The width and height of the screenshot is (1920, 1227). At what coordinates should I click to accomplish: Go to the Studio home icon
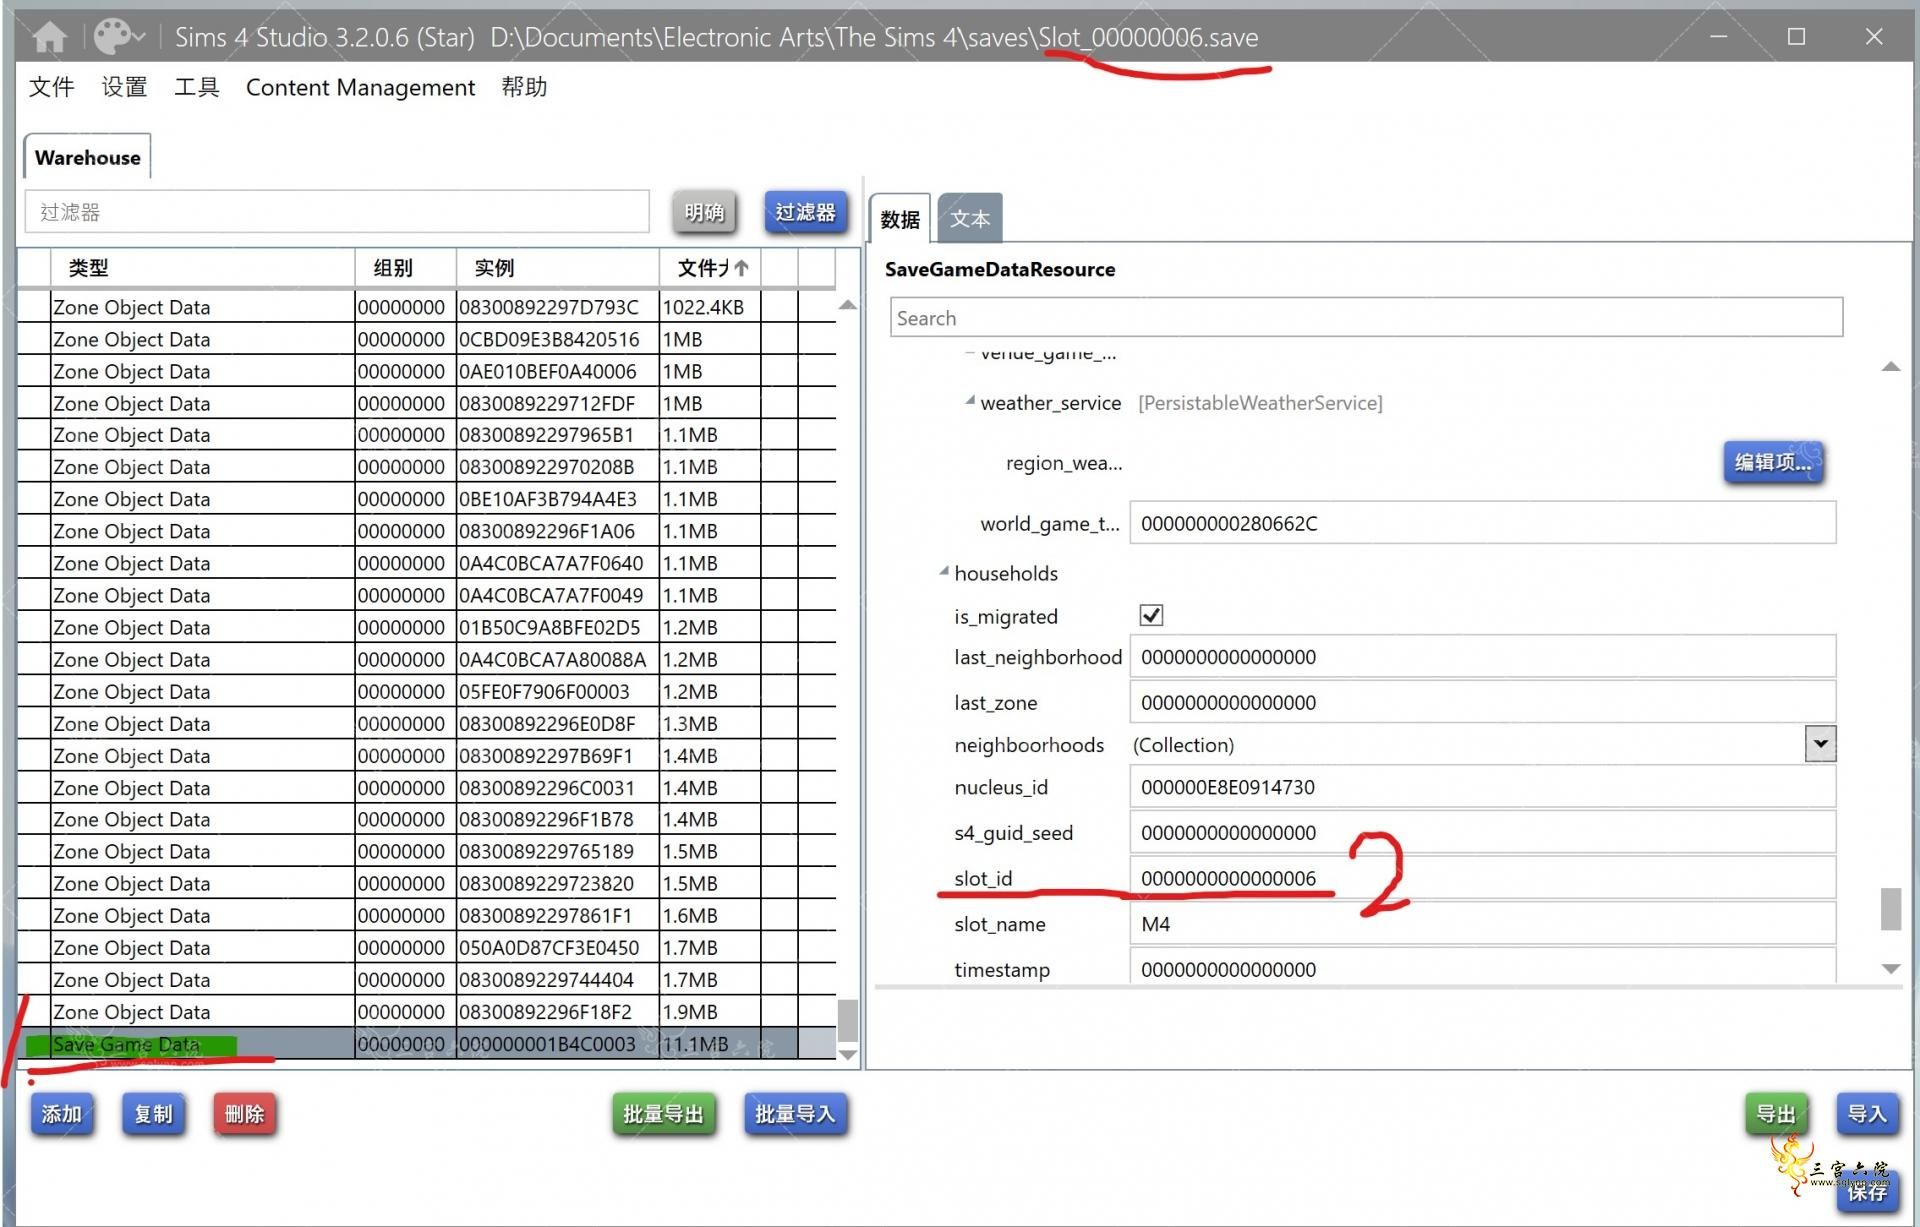49,37
